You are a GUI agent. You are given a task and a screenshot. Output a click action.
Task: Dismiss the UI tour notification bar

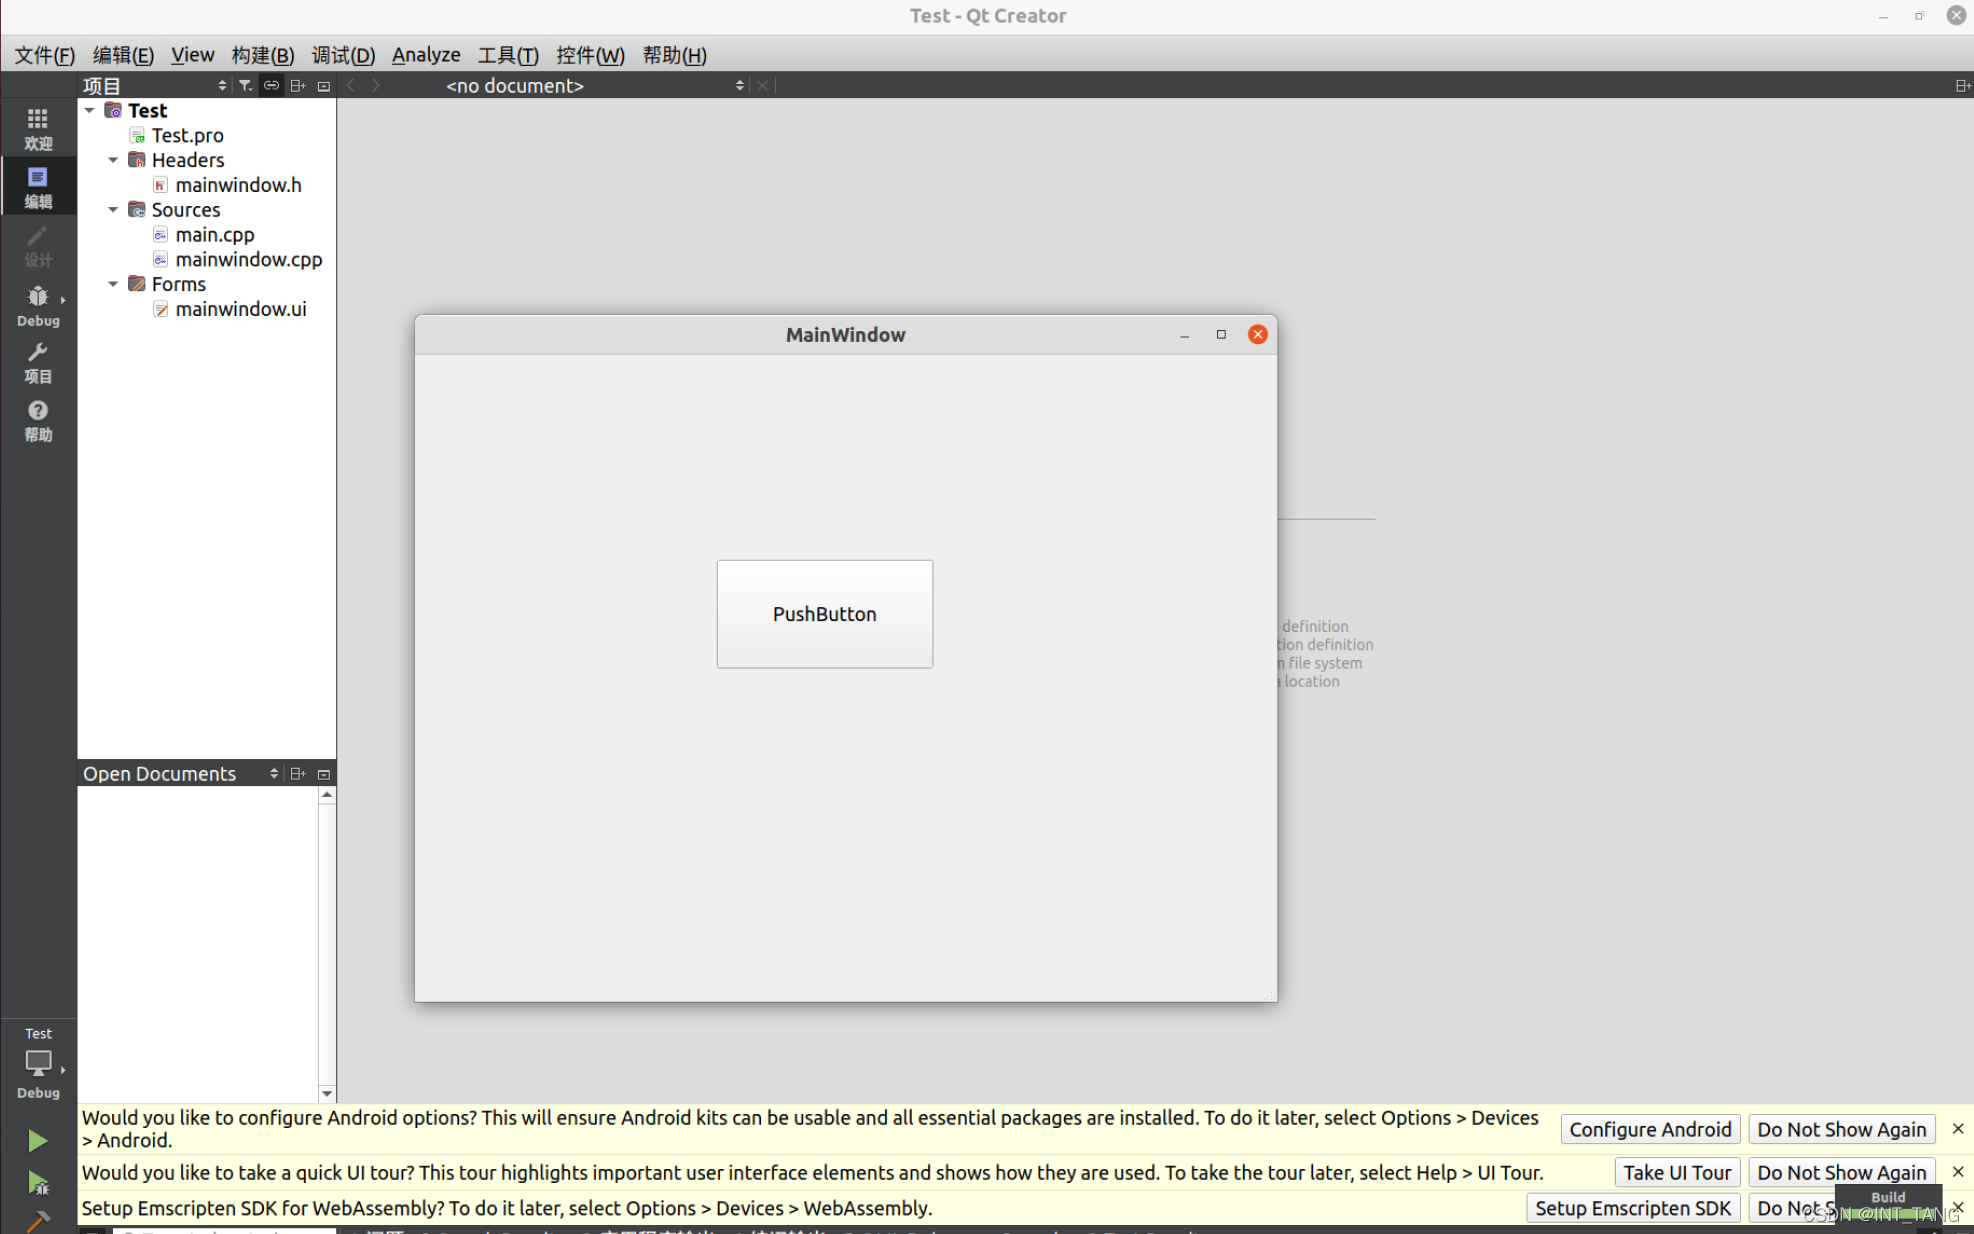pyautogui.click(x=1957, y=1172)
